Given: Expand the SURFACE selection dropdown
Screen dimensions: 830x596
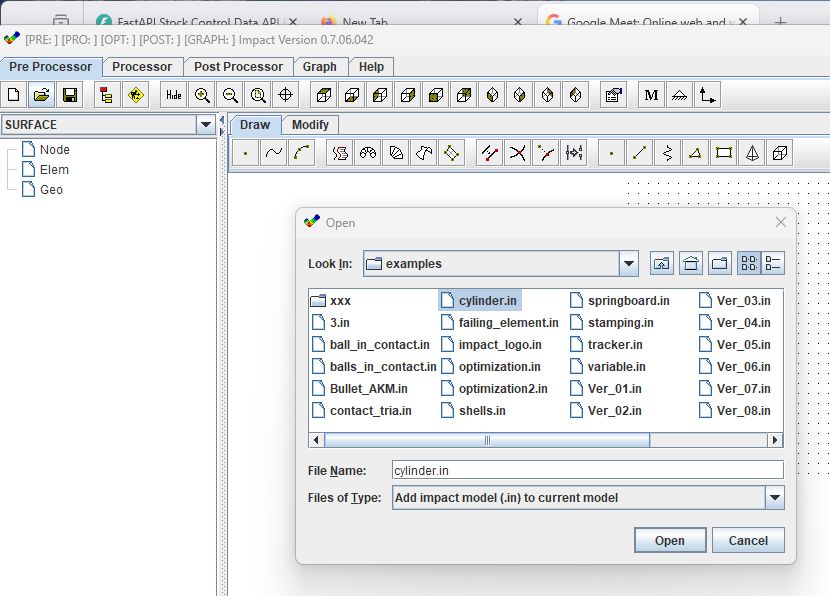Looking at the screenshot, I should click(x=206, y=125).
